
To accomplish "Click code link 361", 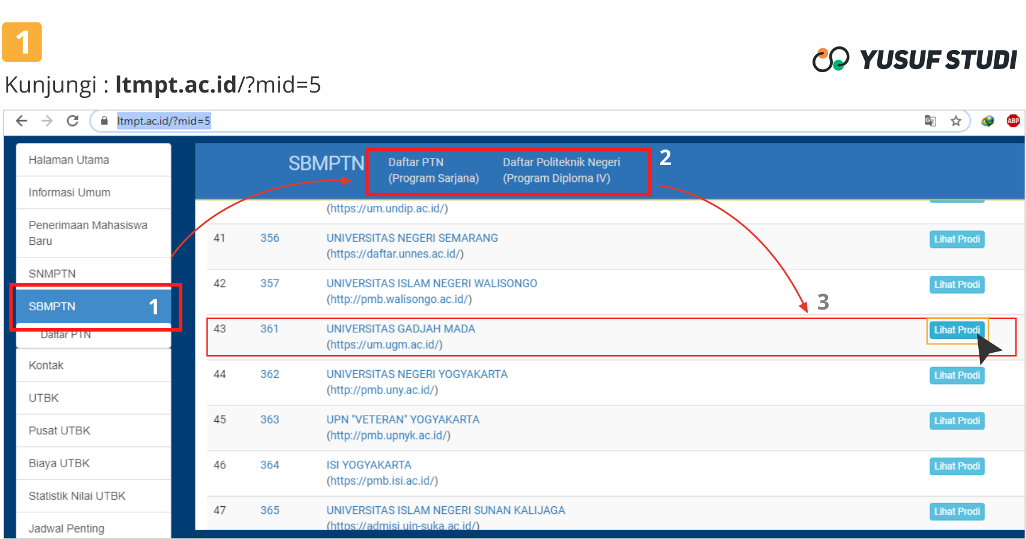I will (x=270, y=328).
